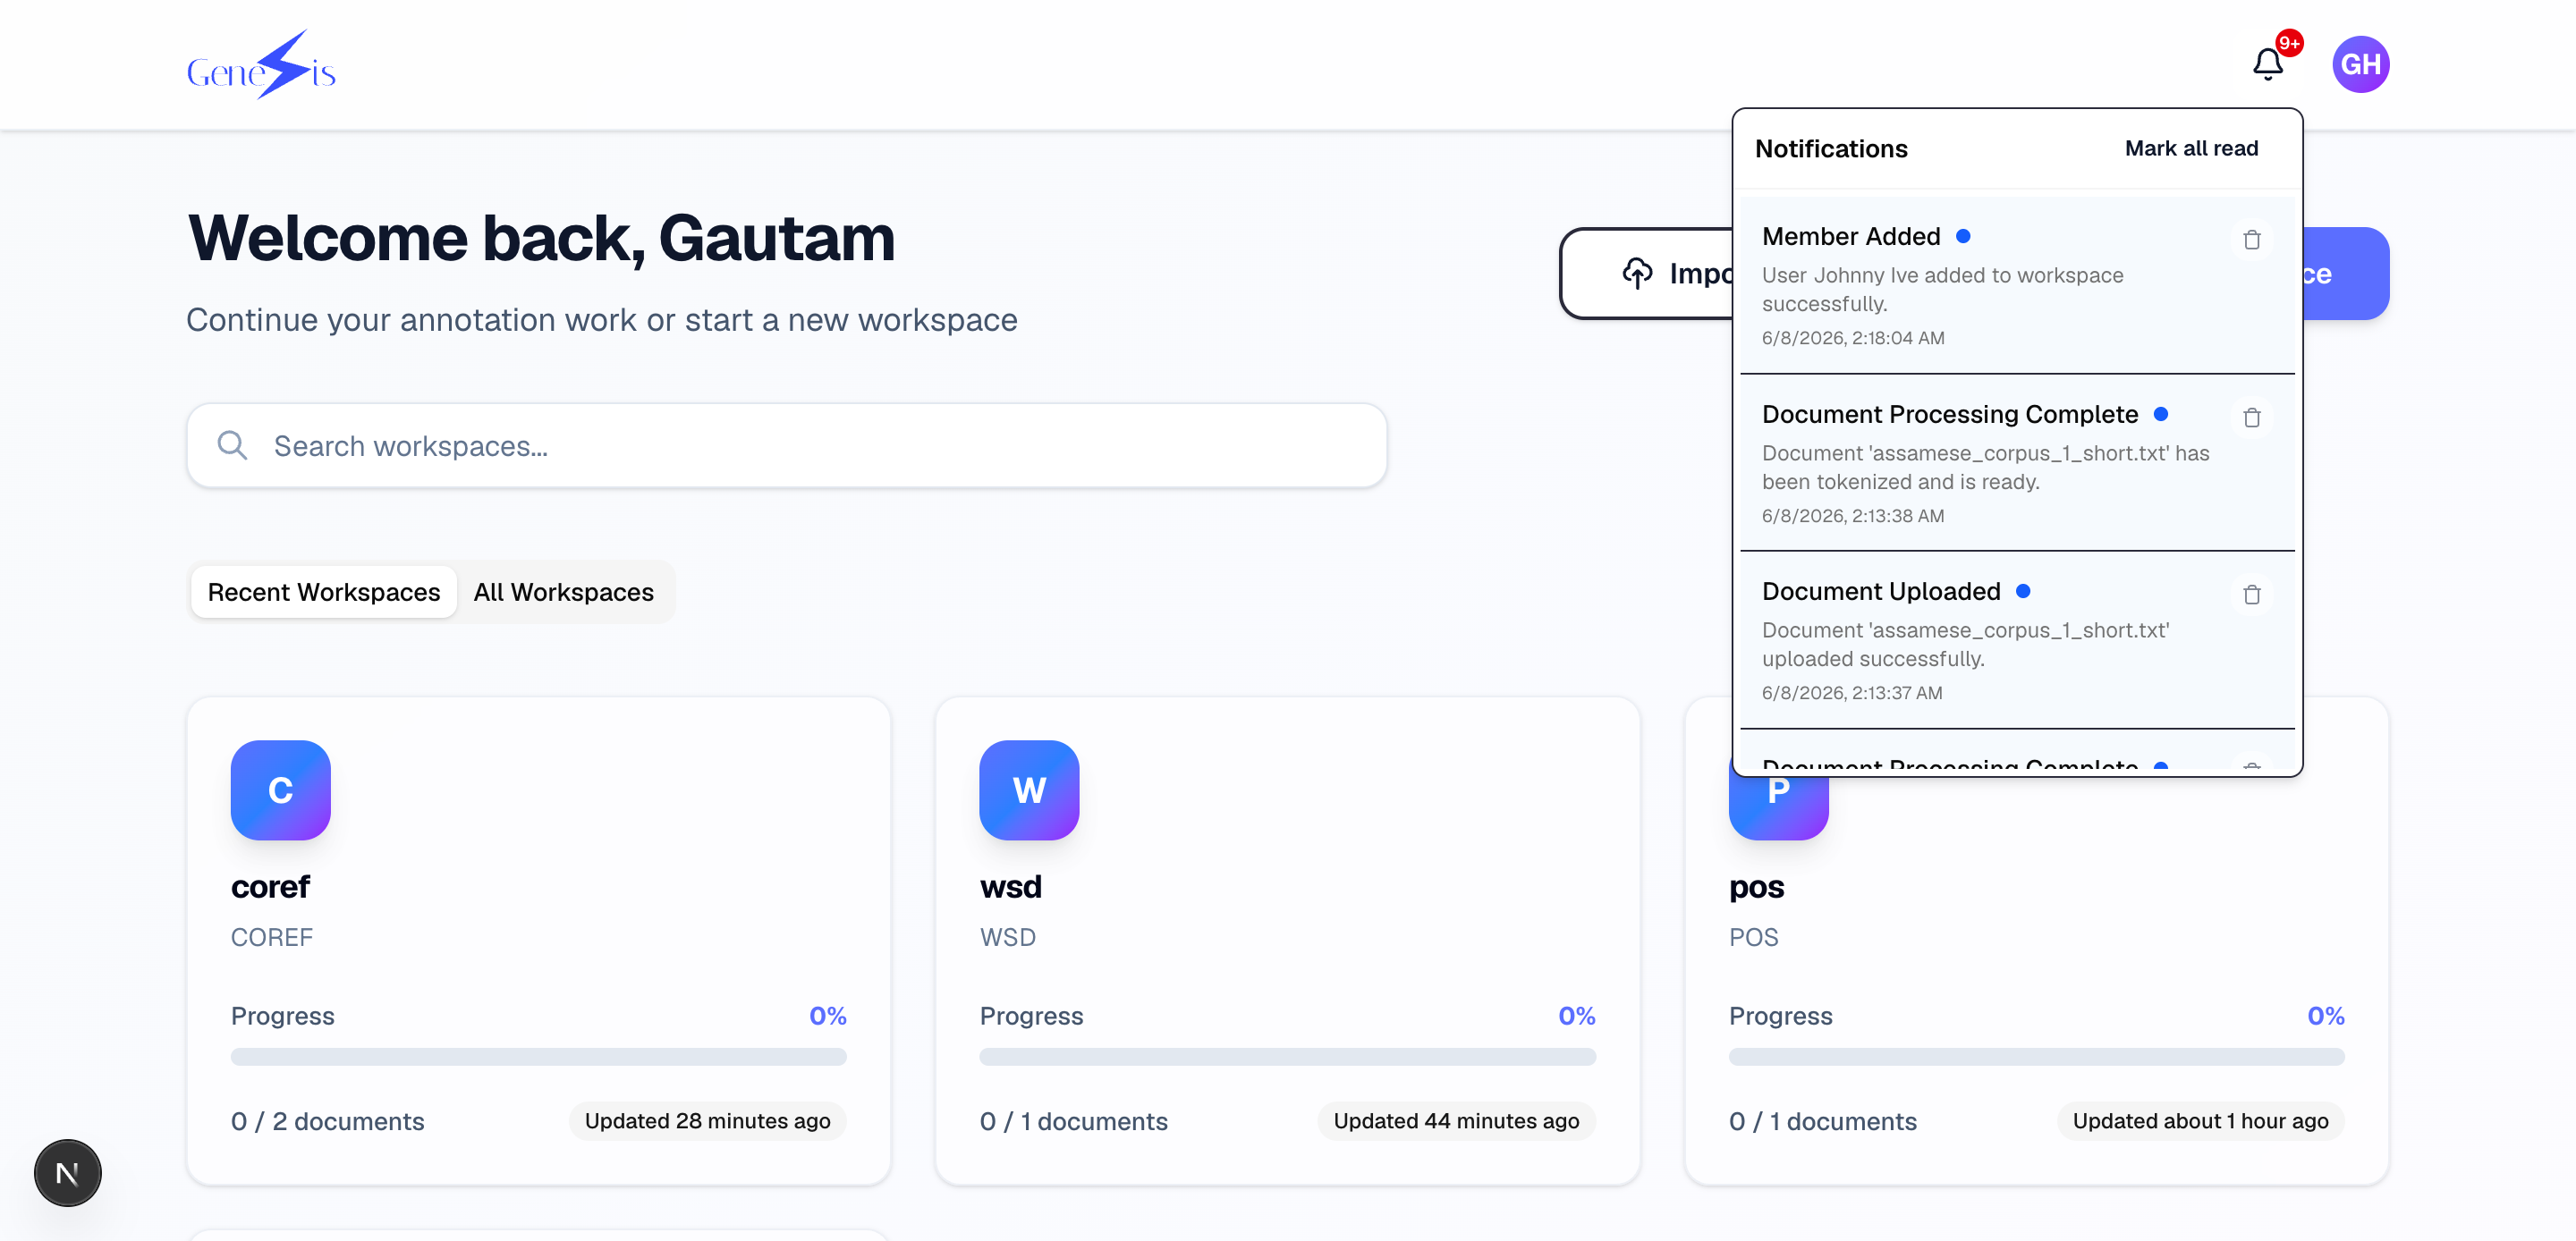Focus the Search workspaces field
Image resolution: width=2576 pixels, height=1241 pixels.
point(787,446)
